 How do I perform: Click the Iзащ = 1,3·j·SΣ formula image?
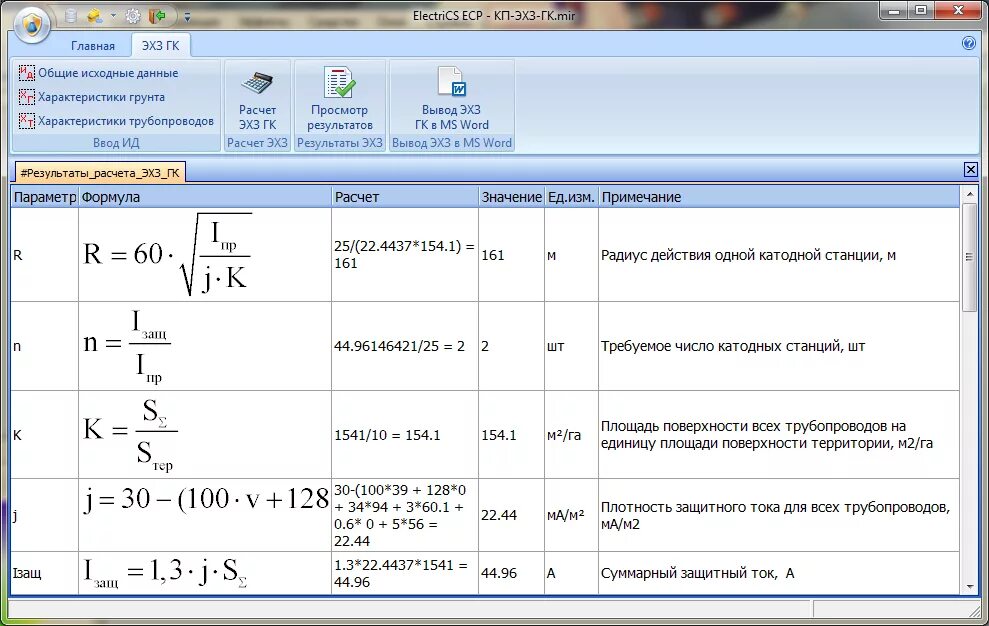165,572
